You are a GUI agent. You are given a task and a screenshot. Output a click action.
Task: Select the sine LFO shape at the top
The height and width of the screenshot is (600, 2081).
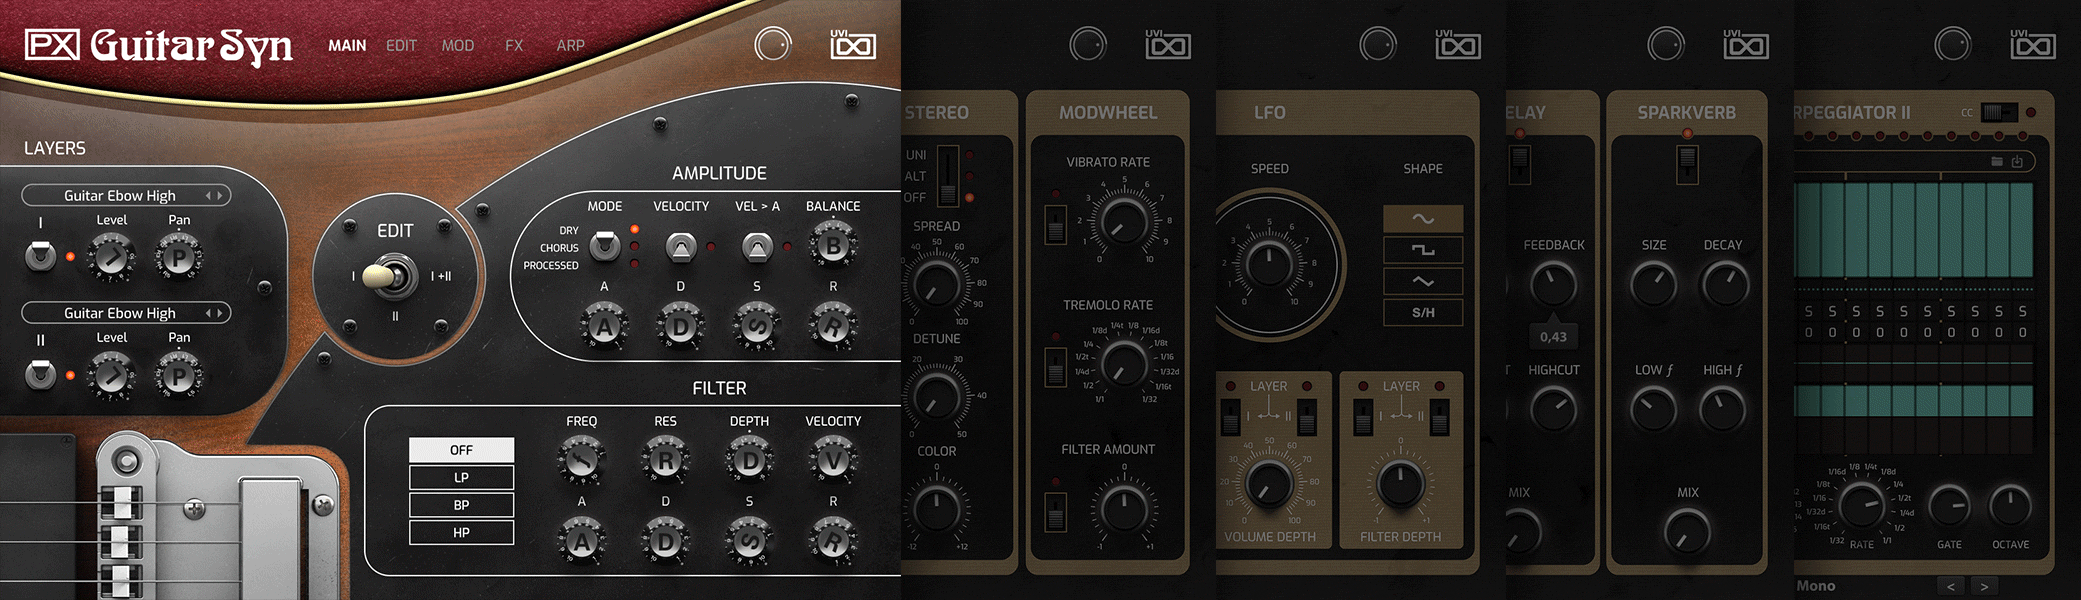(1423, 218)
